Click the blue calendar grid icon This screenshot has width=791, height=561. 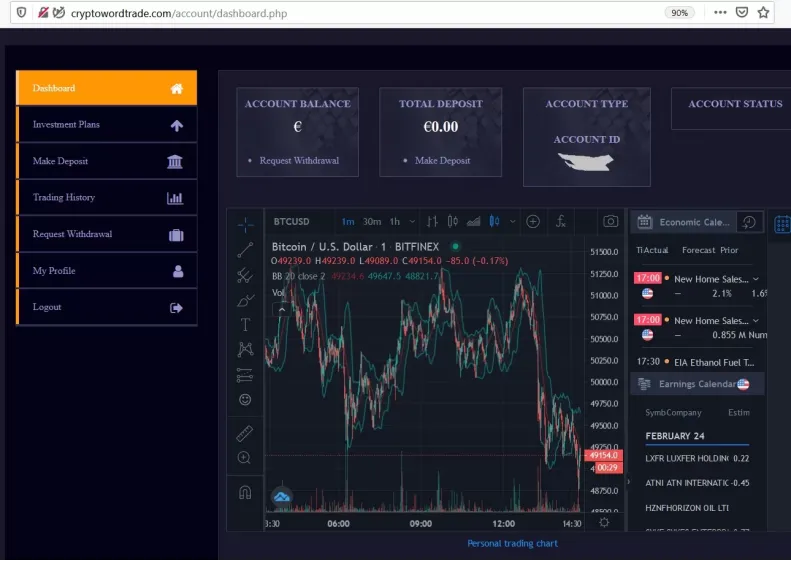(781, 225)
